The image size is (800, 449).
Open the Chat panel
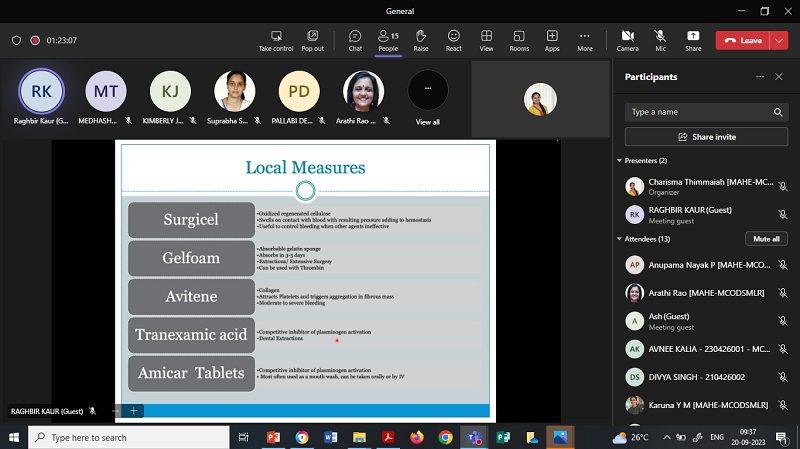pos(355,40)
